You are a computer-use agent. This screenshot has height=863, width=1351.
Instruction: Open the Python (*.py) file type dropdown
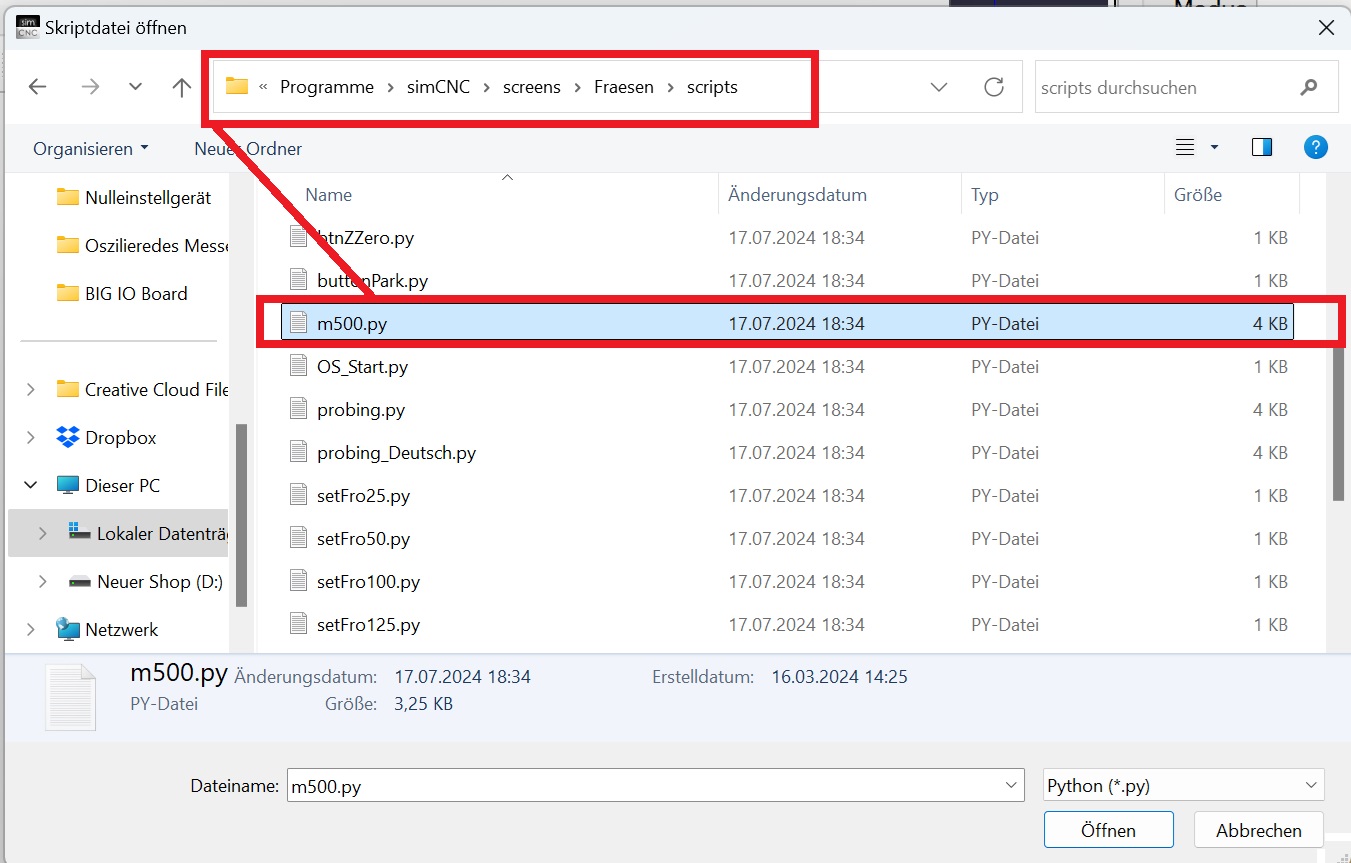(x=1183, y=785)
